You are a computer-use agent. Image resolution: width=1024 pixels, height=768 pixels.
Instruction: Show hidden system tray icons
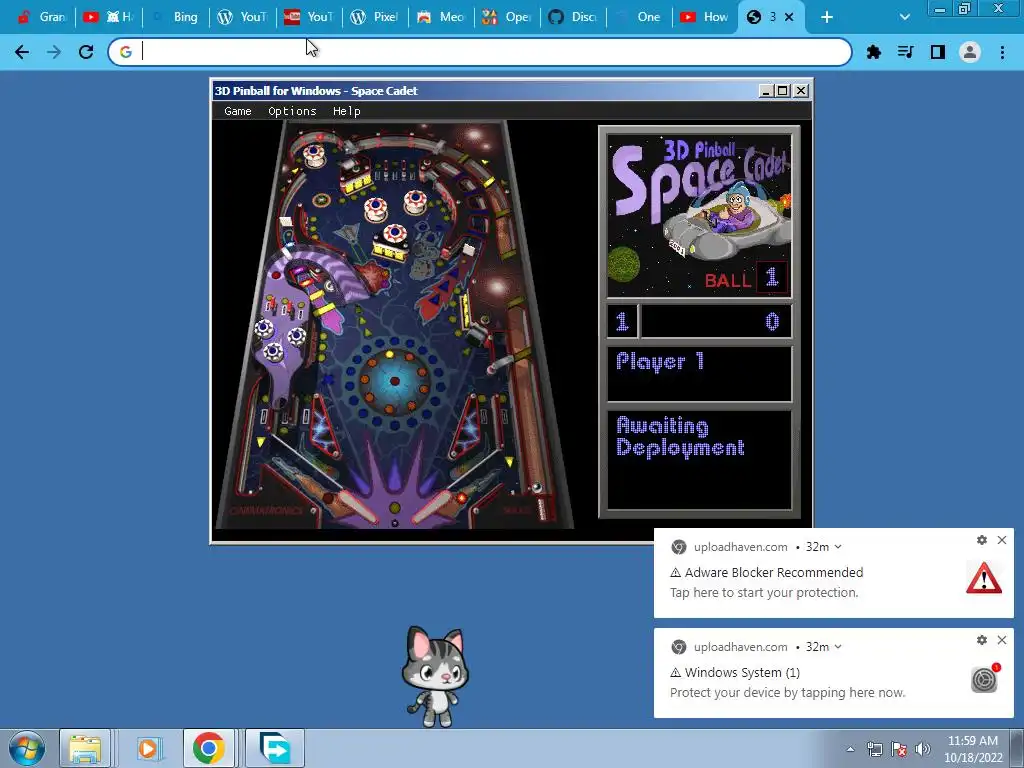click(850, 749)
